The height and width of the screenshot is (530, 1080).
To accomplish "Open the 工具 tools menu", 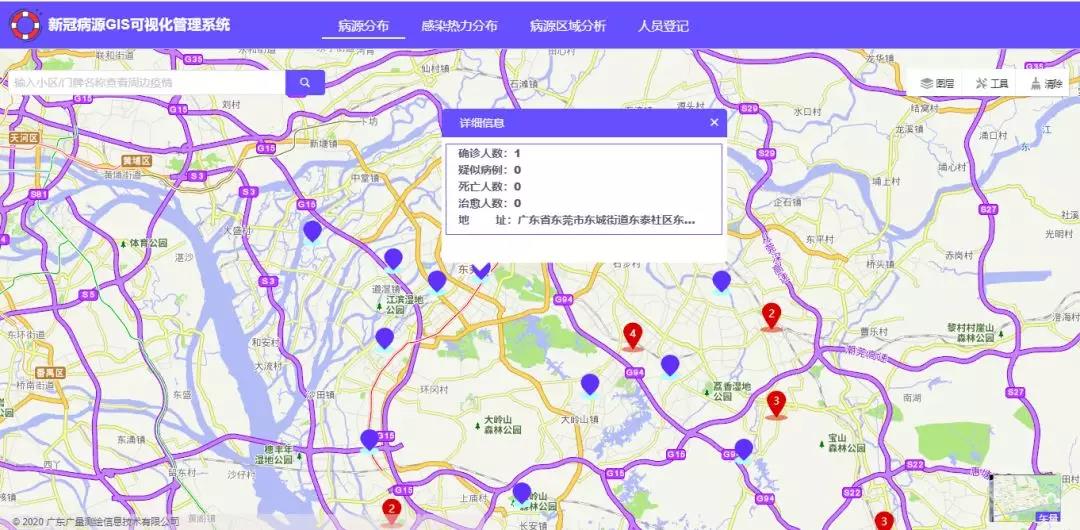I will point(990,84).
